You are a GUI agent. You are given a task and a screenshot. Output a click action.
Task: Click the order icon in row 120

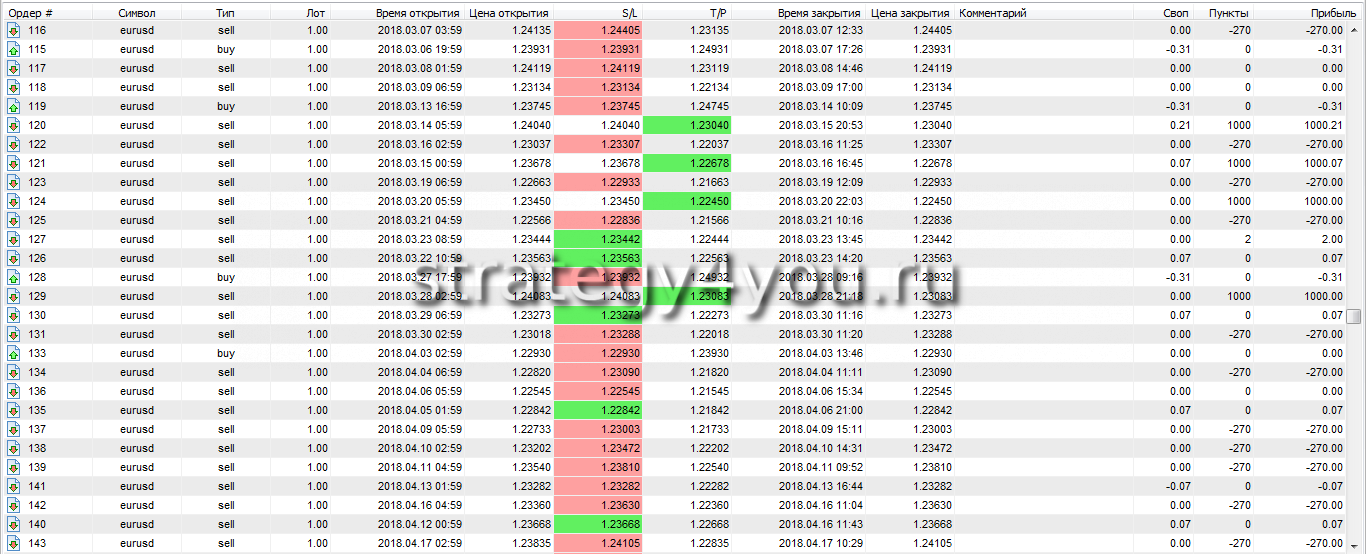[13, 126]
